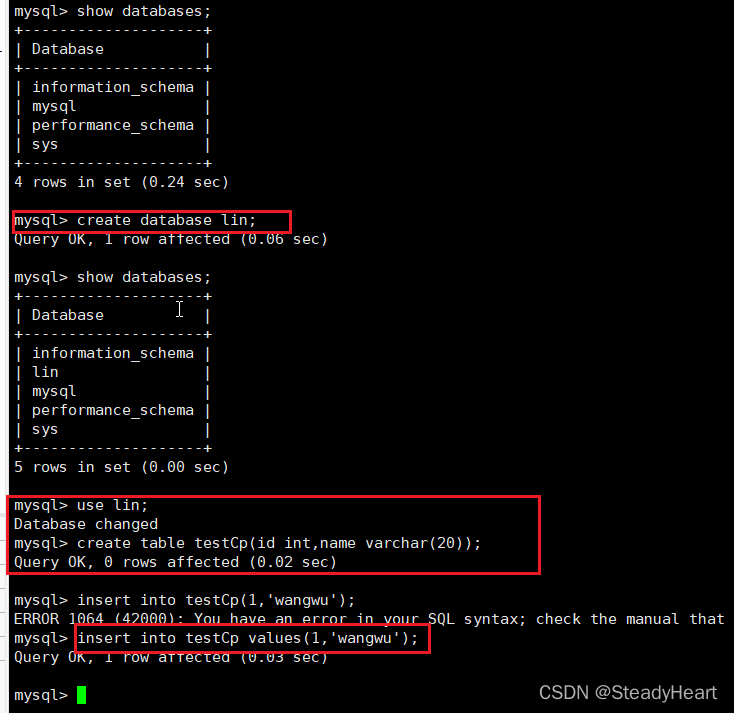Click 'information_schema' in the first list
The width and height of the screenshot is (734, 713).
(113, 88)
